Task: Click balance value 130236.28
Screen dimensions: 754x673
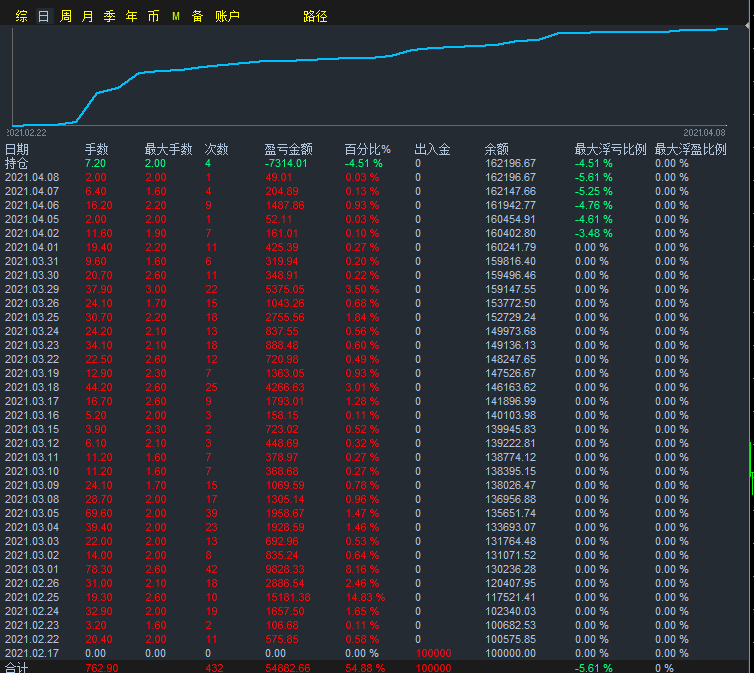Action: 510,569
